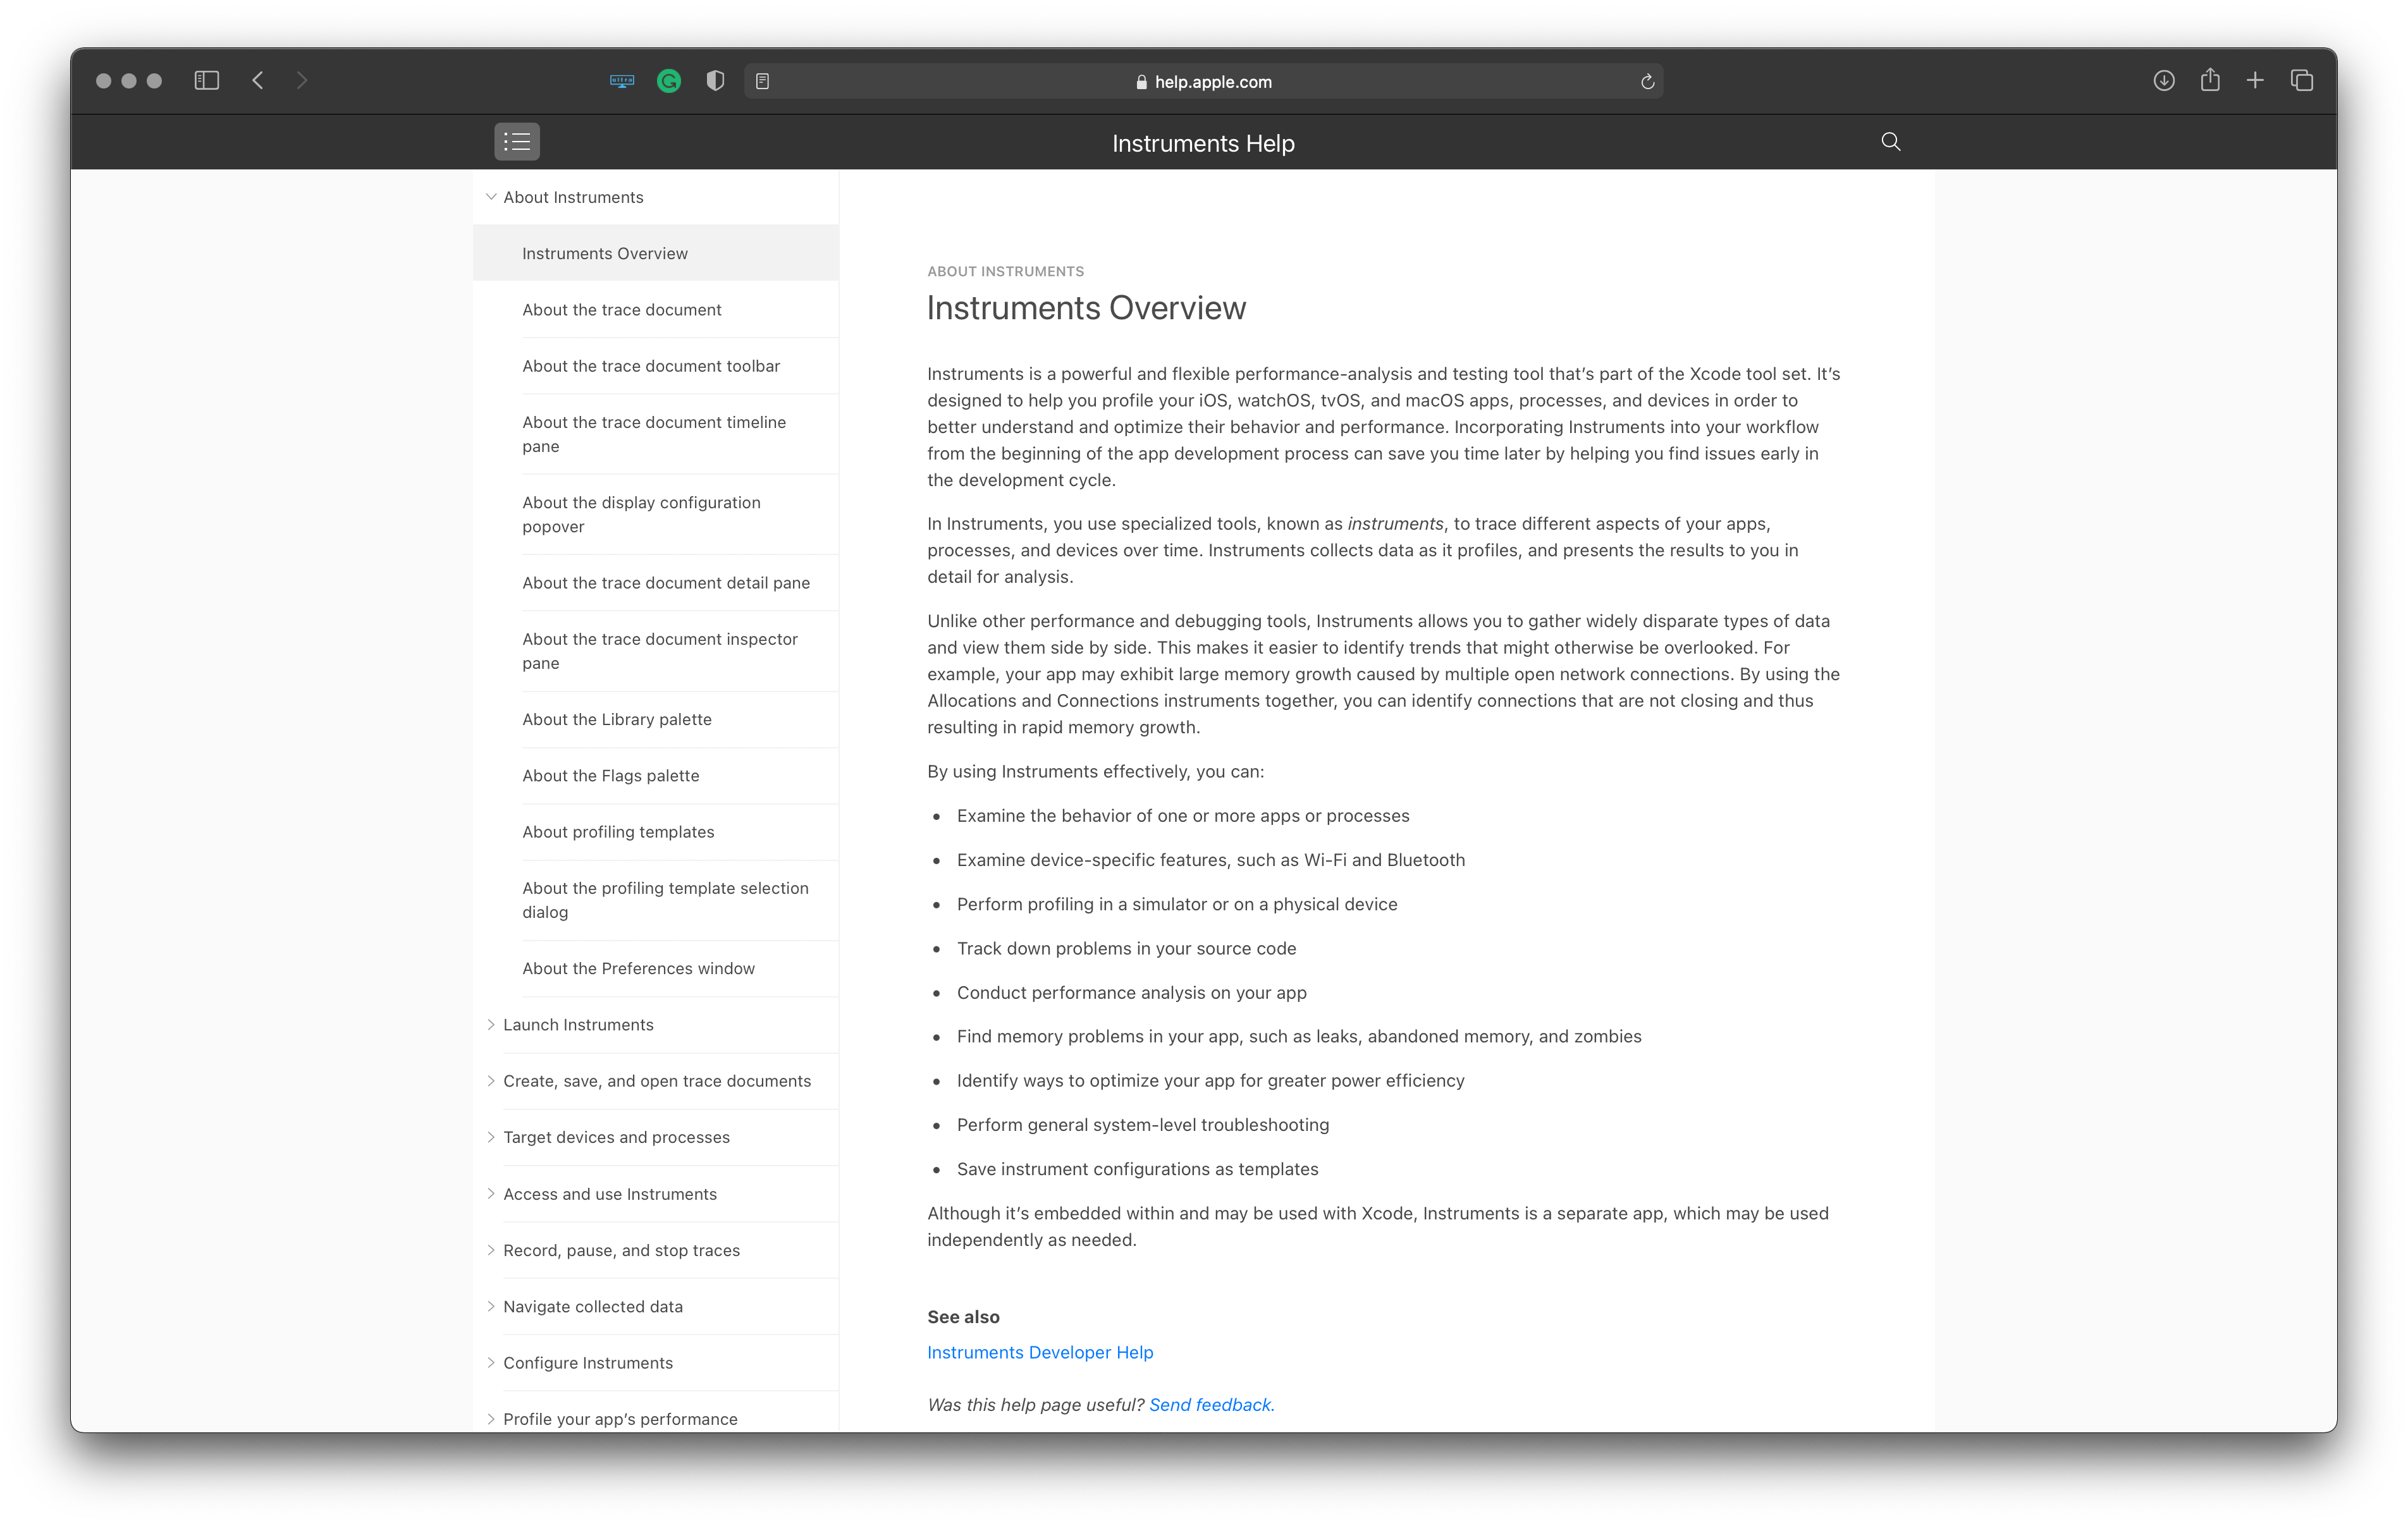Go back to the previous page

tap(258, 81)
